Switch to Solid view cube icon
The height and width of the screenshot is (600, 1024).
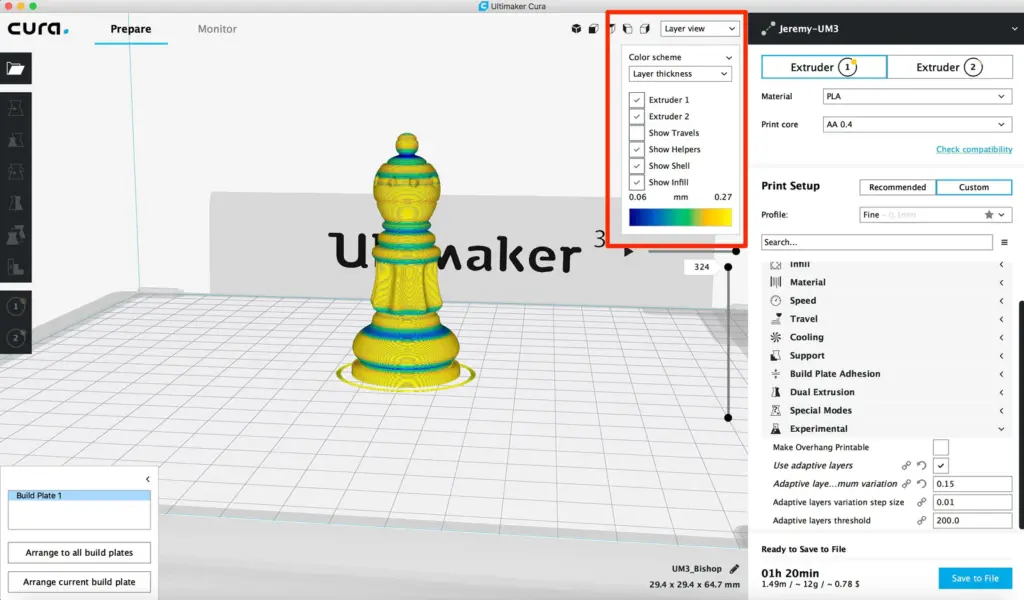[x=577, y=28]
